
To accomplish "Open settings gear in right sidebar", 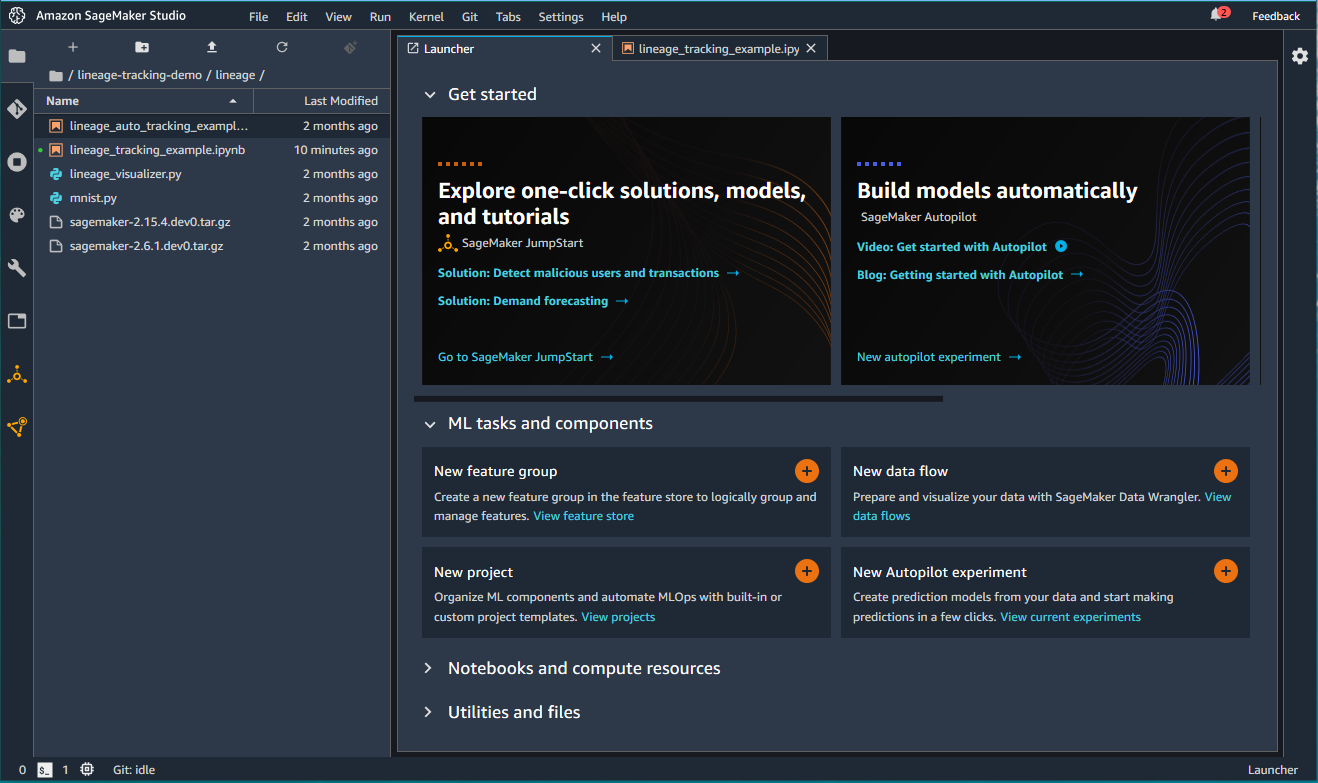I will [x=1299, y=56].
